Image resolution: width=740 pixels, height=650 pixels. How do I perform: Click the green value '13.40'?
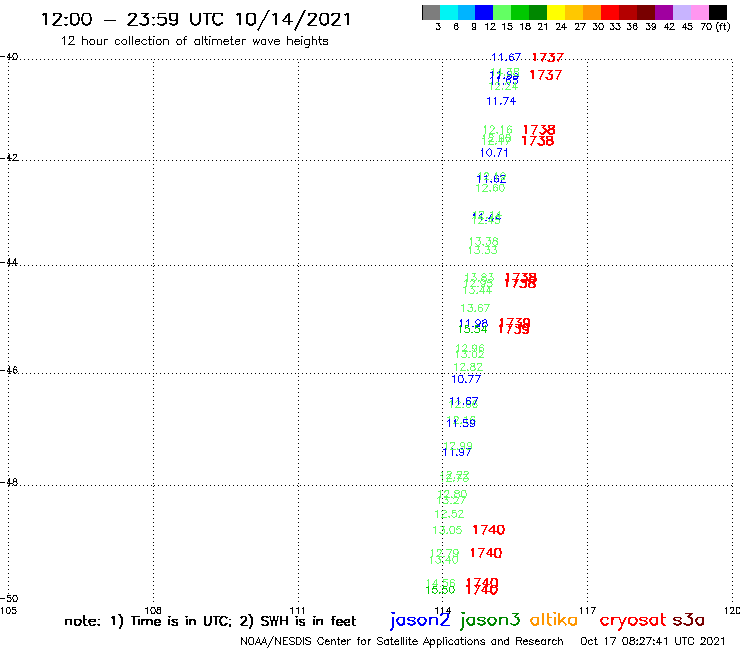[x=444, y=560]
